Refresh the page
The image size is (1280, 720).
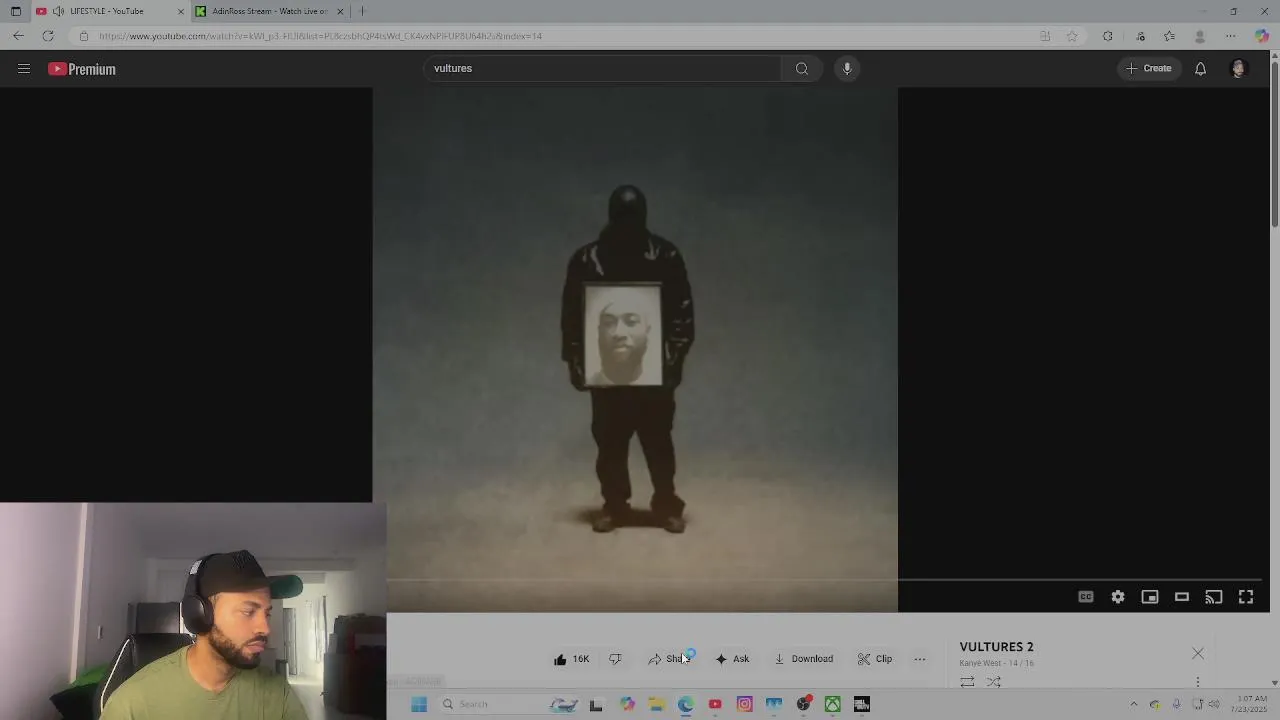tap(47, 36)
